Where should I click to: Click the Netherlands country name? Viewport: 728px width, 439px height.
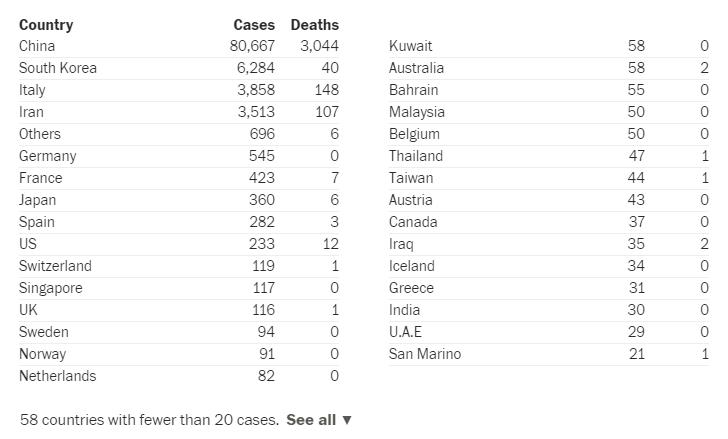pos(57,376)
